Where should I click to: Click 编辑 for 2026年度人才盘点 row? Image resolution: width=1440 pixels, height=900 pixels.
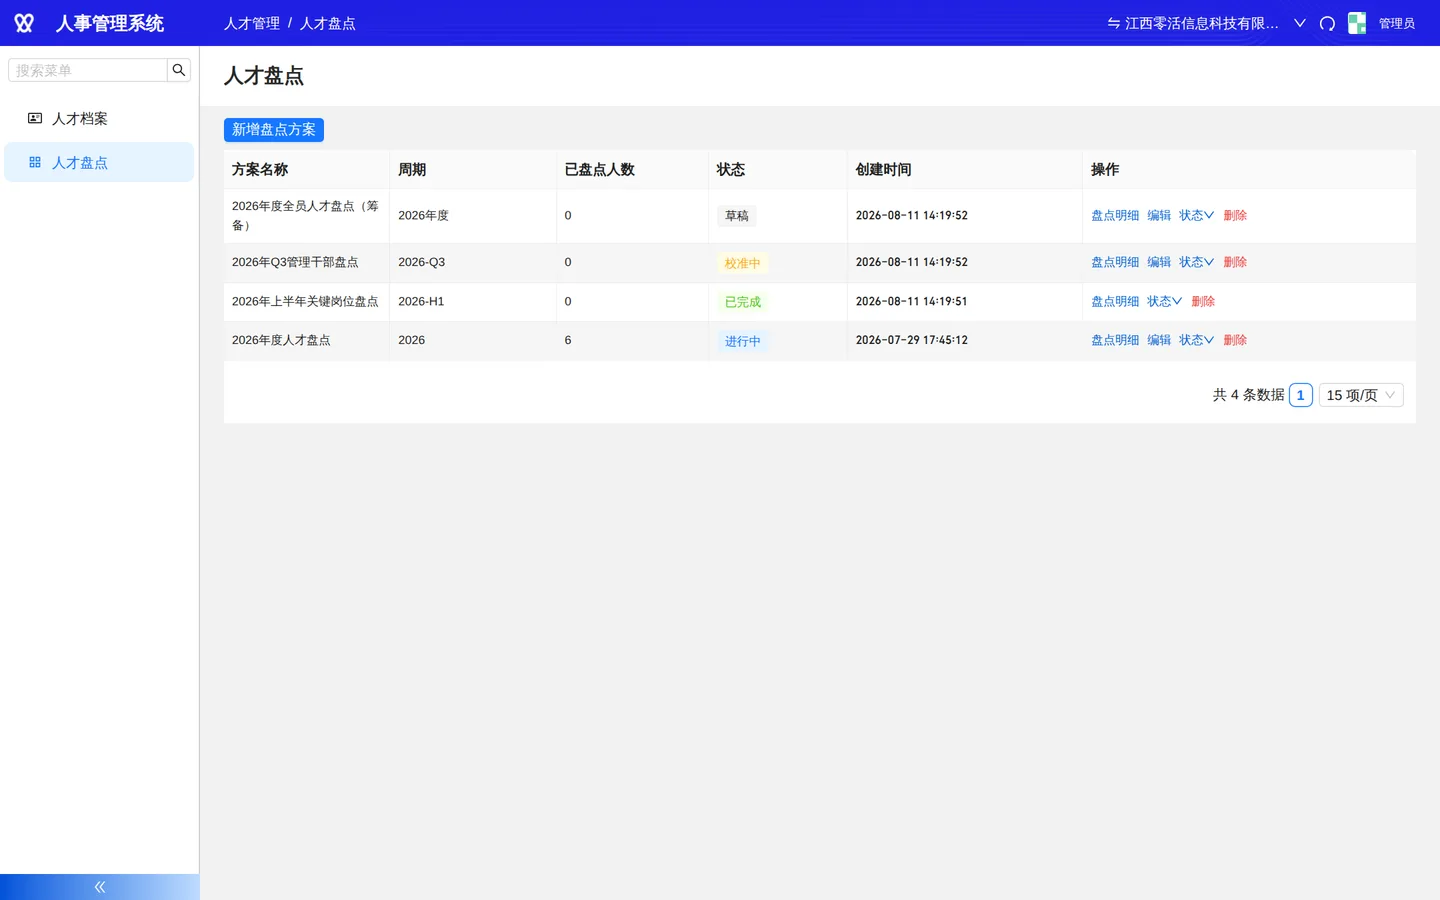click(x=1159, y=340)
